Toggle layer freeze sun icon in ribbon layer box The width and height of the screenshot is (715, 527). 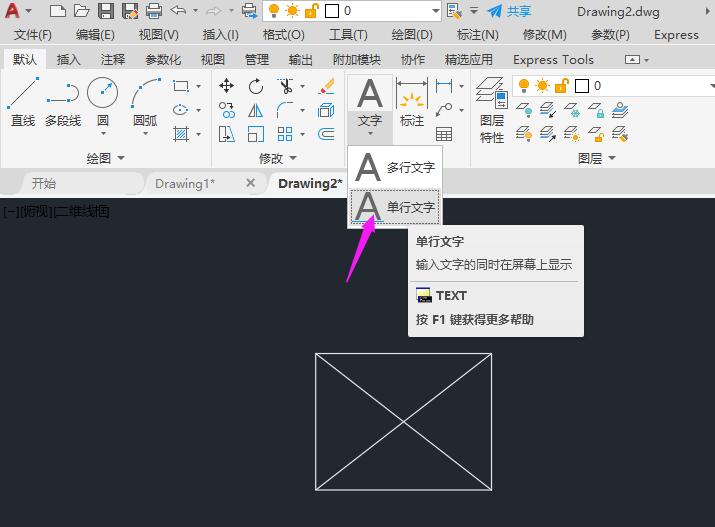[542, 86]
